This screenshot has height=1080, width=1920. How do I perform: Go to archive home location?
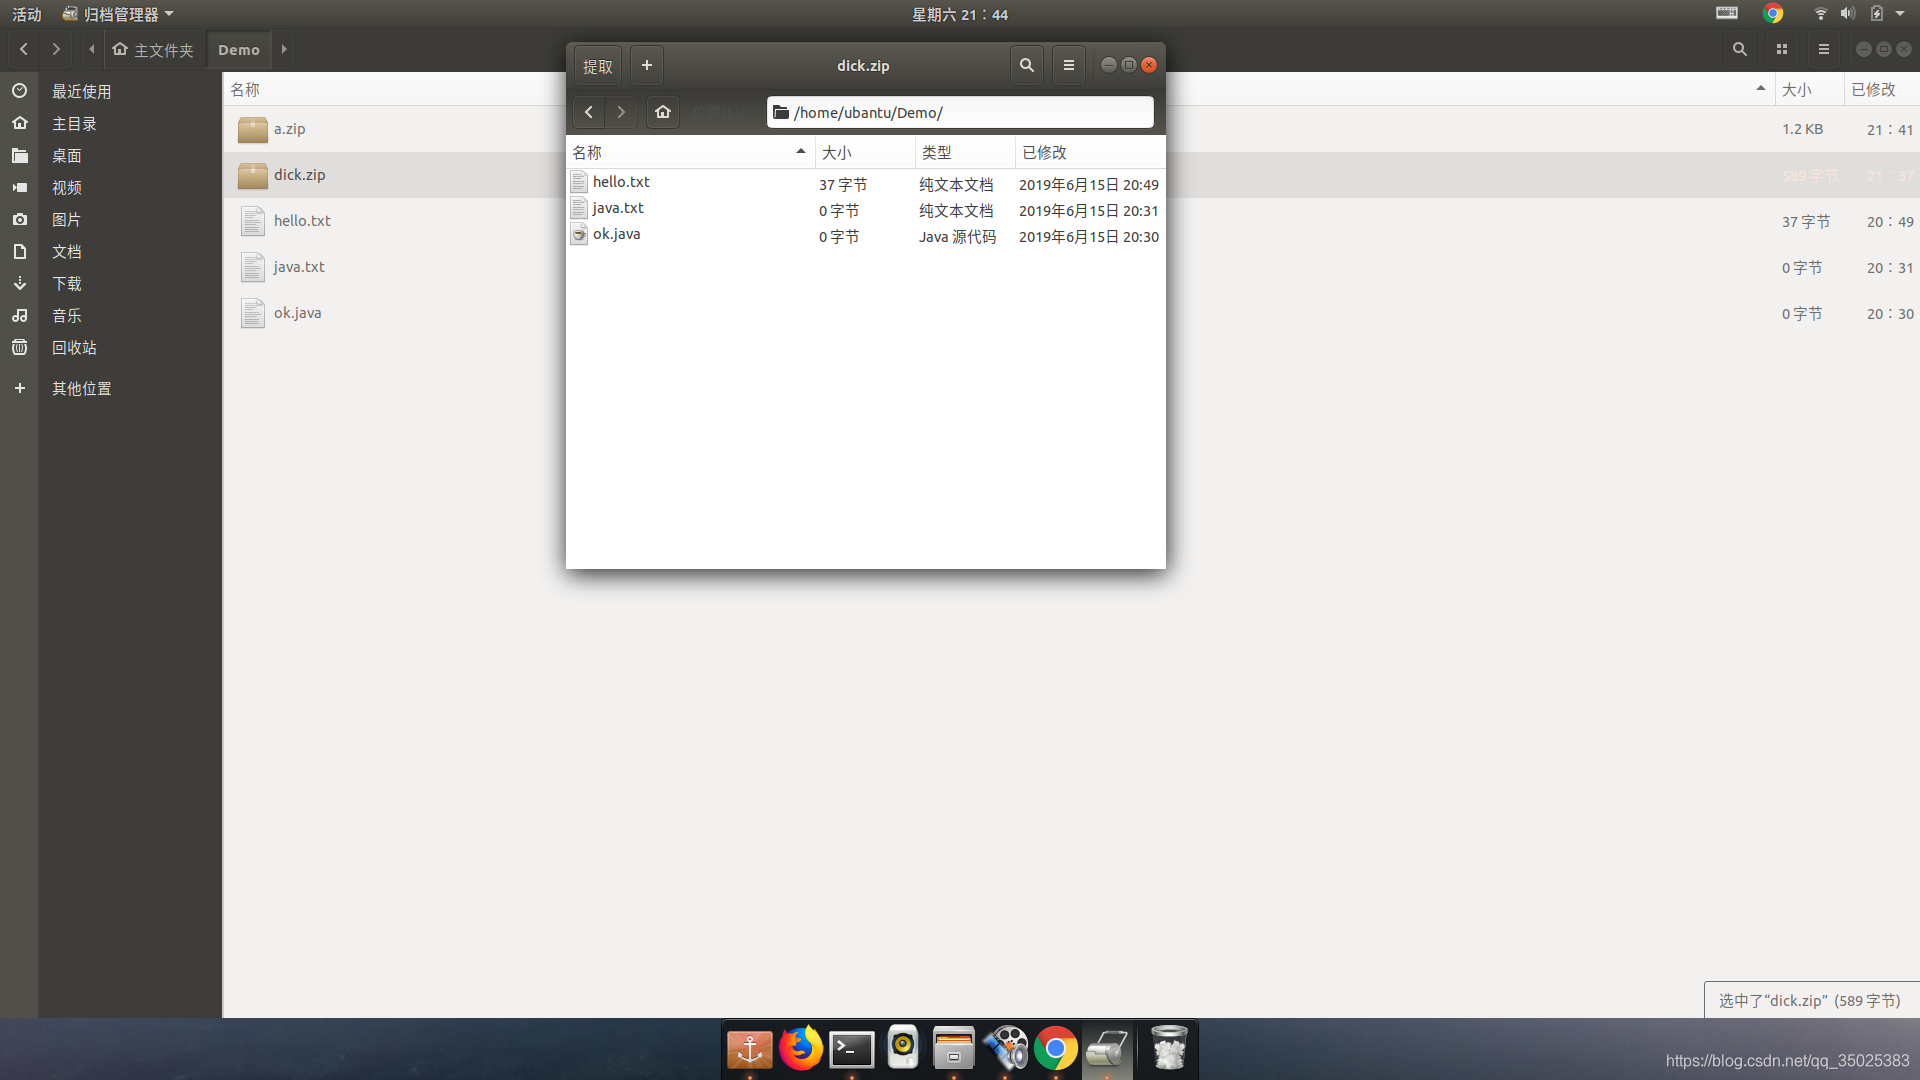tap(662, 112)
